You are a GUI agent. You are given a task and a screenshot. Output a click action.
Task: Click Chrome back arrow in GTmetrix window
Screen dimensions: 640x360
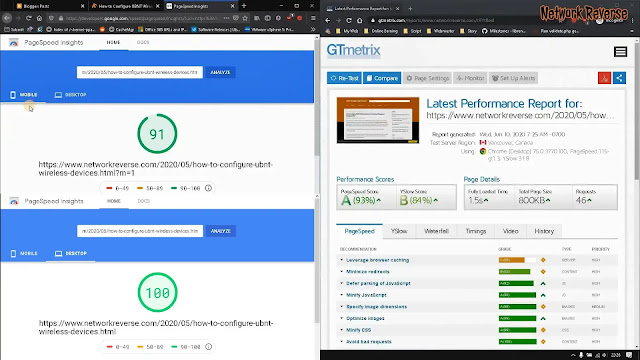328,20
